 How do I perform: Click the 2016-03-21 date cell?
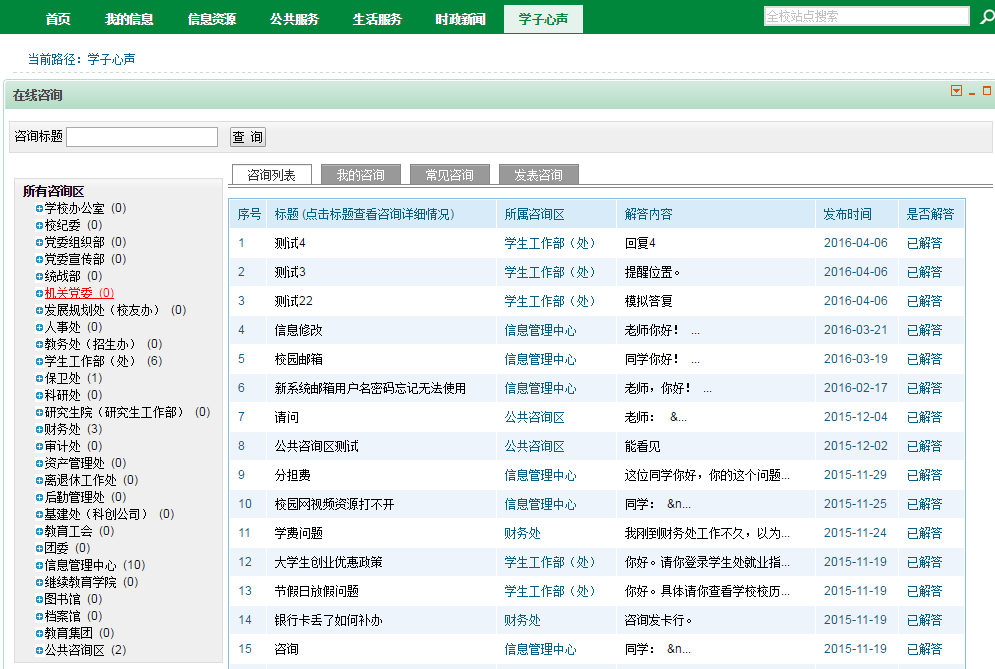click(855, 330)
